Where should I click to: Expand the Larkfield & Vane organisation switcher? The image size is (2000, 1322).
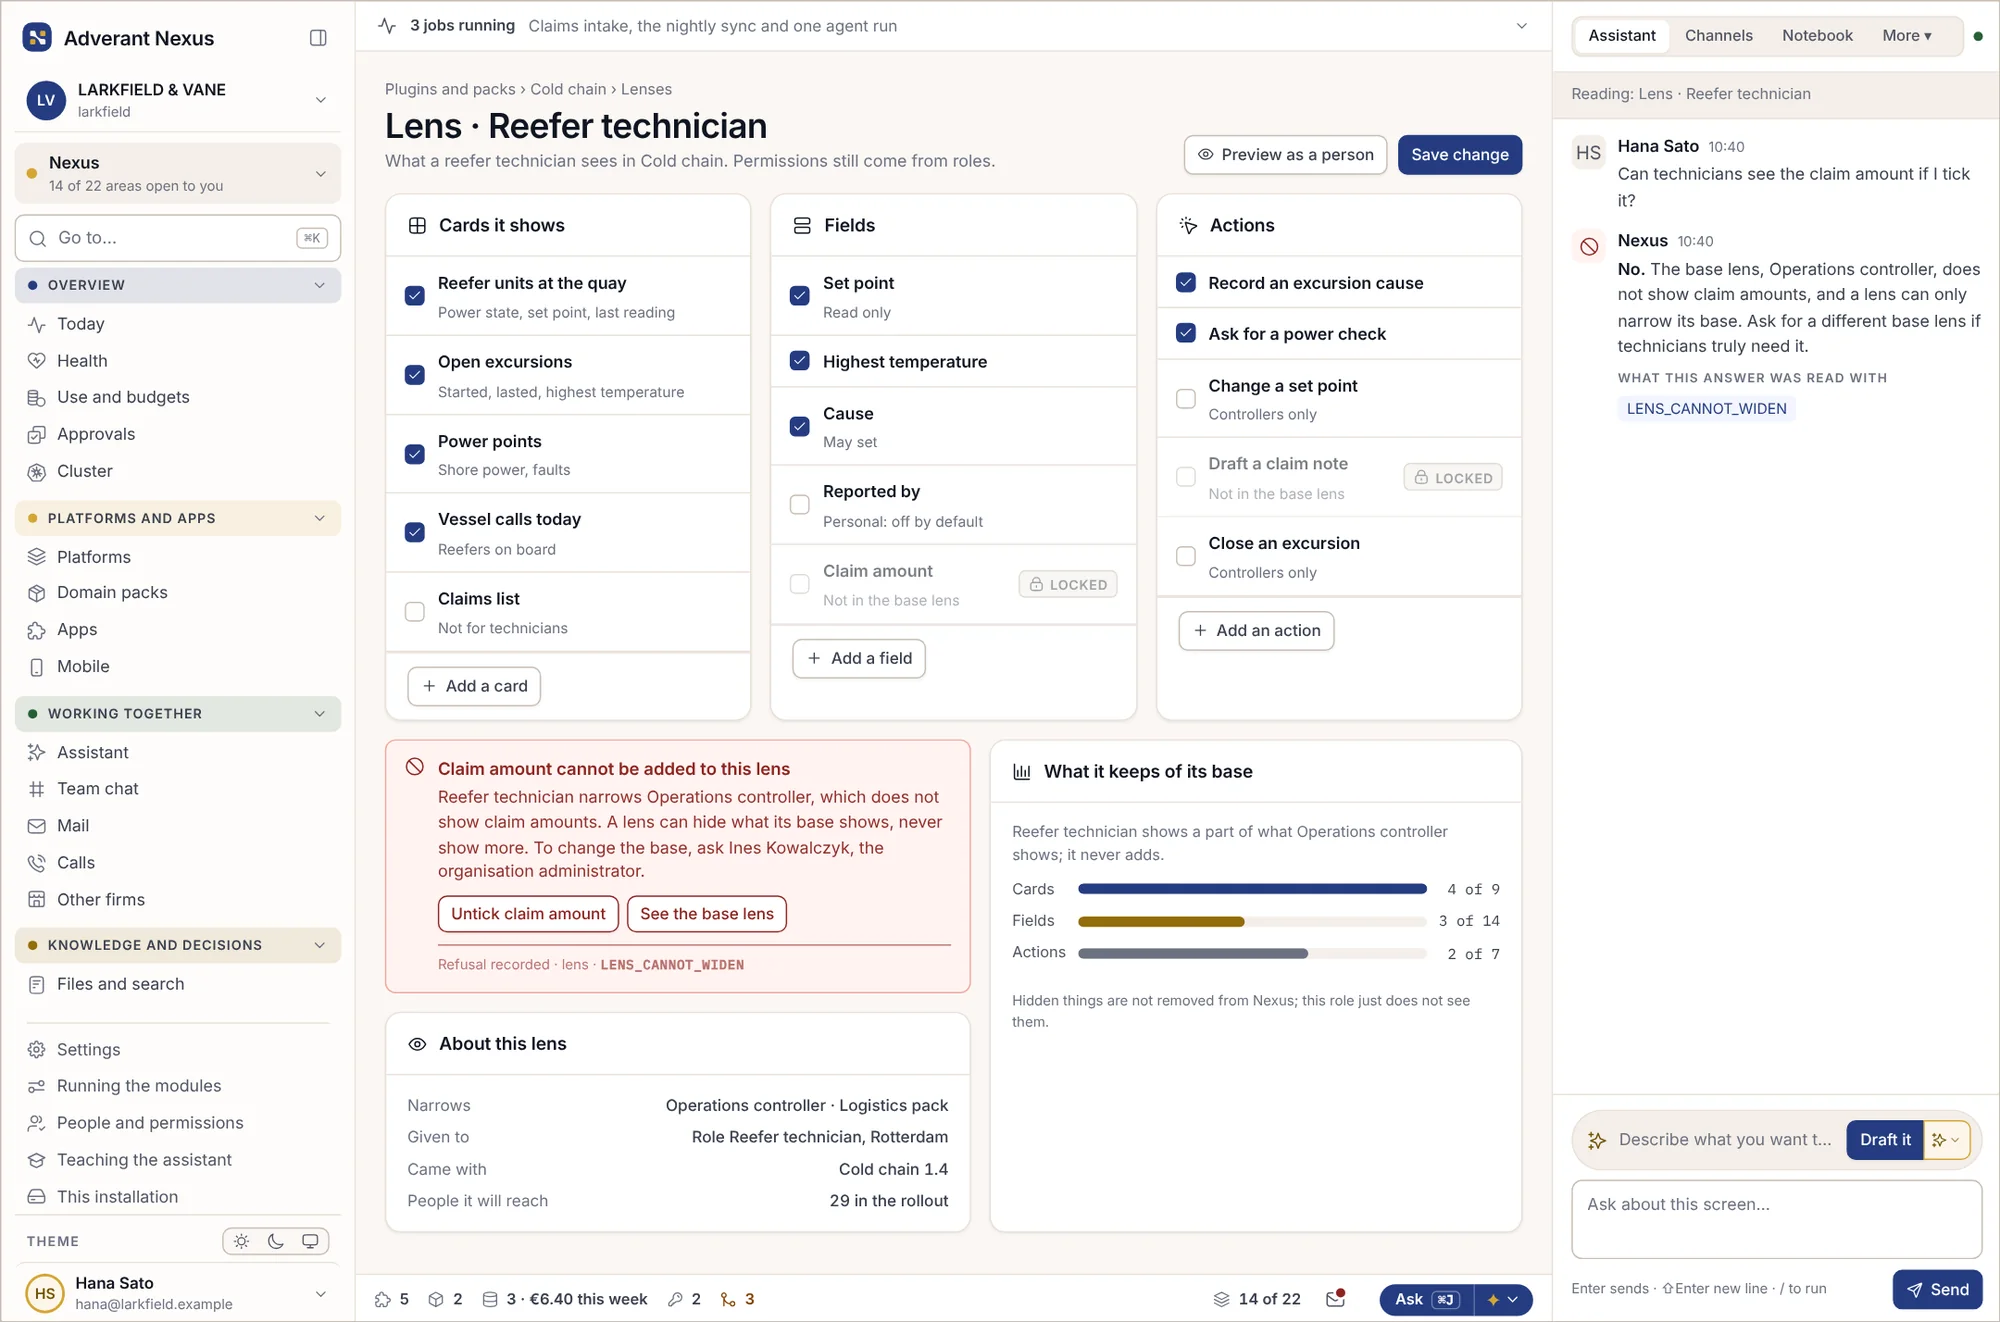point(178,100)
